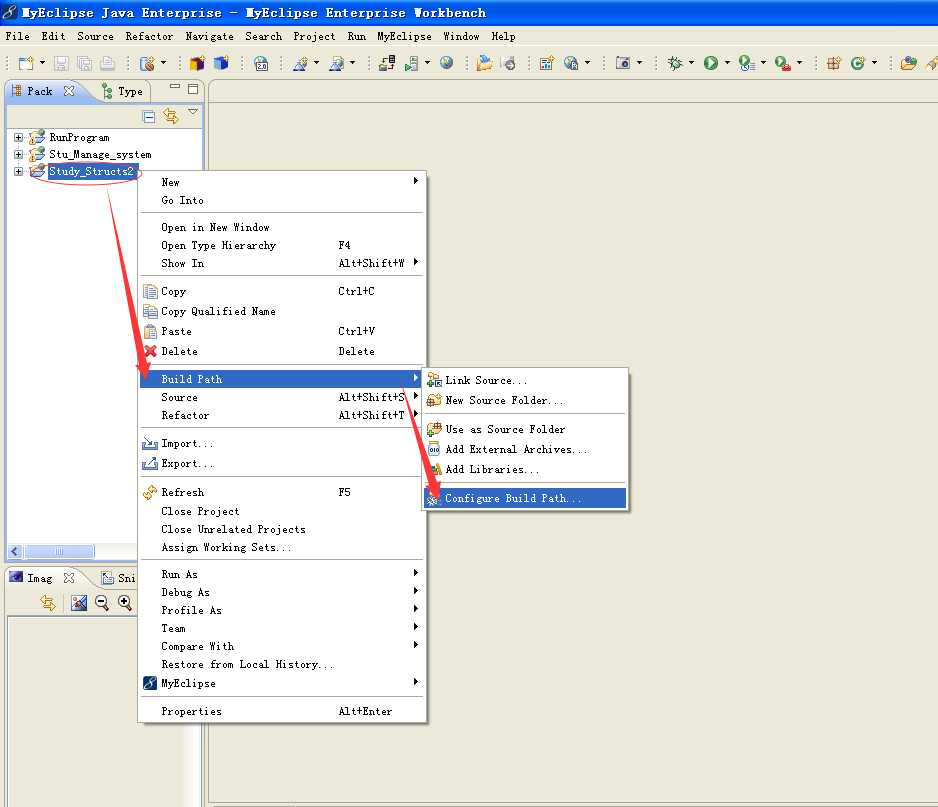Viewport: 938px width, 807px height.
Task: Open Properties from the context menu
Action: point(281,711)
